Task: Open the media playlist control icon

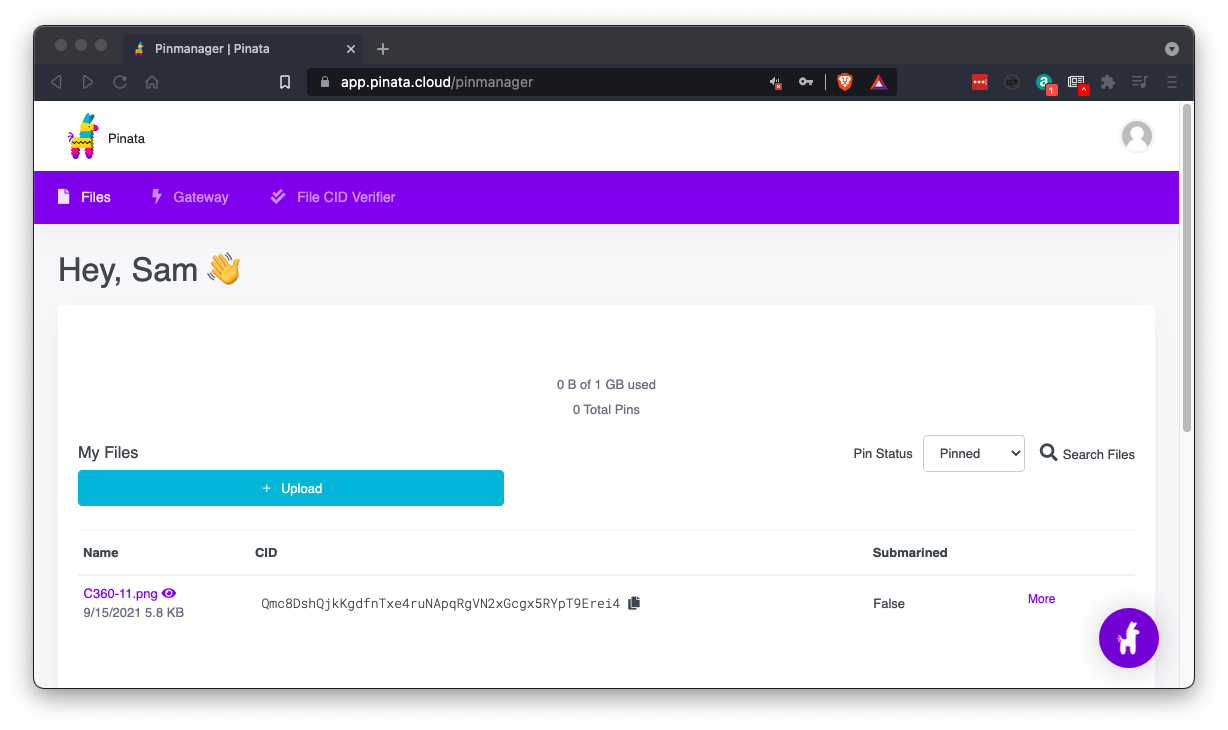Action: coord(1139,82)
